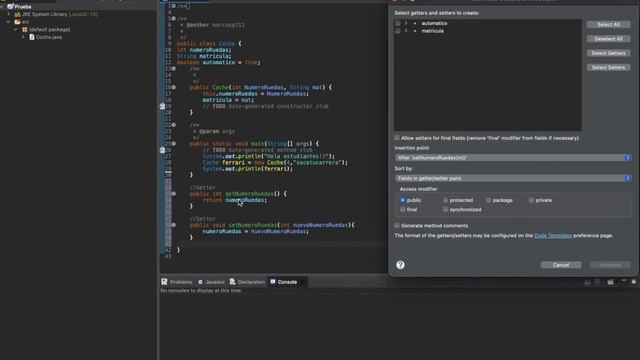Click the Coche.java file icon
Viewport: 640px width, 360px height.
[32, 37]
